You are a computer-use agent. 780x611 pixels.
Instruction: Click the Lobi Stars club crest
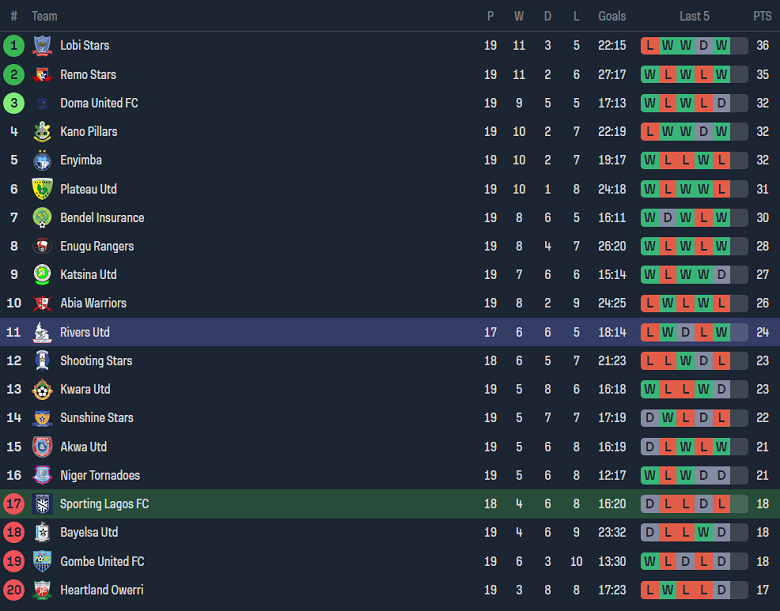tap(42, 45)
